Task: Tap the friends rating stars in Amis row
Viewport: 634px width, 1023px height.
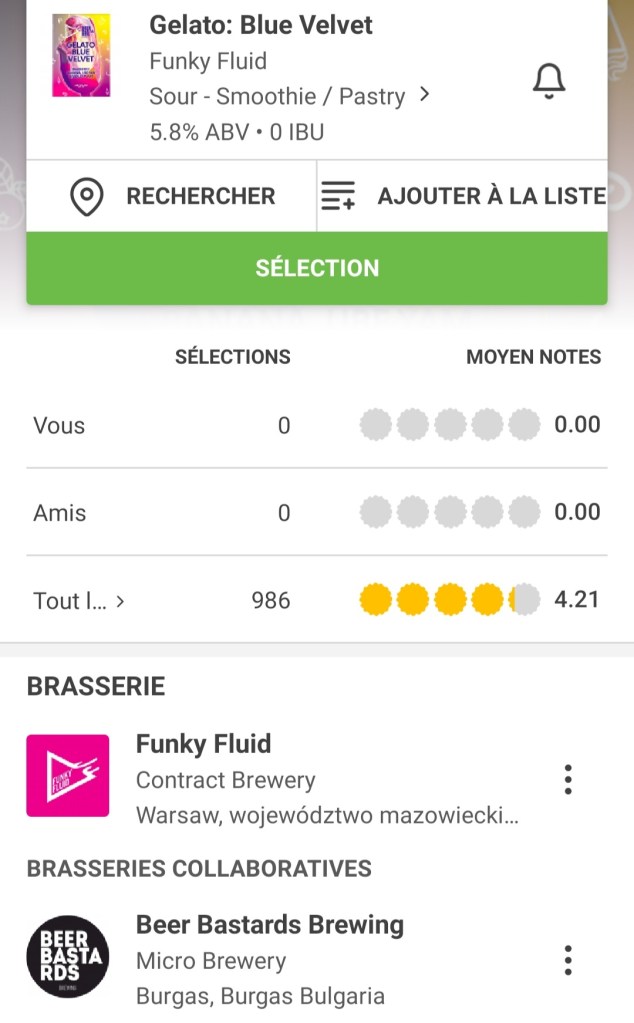Action: point(449,513)
